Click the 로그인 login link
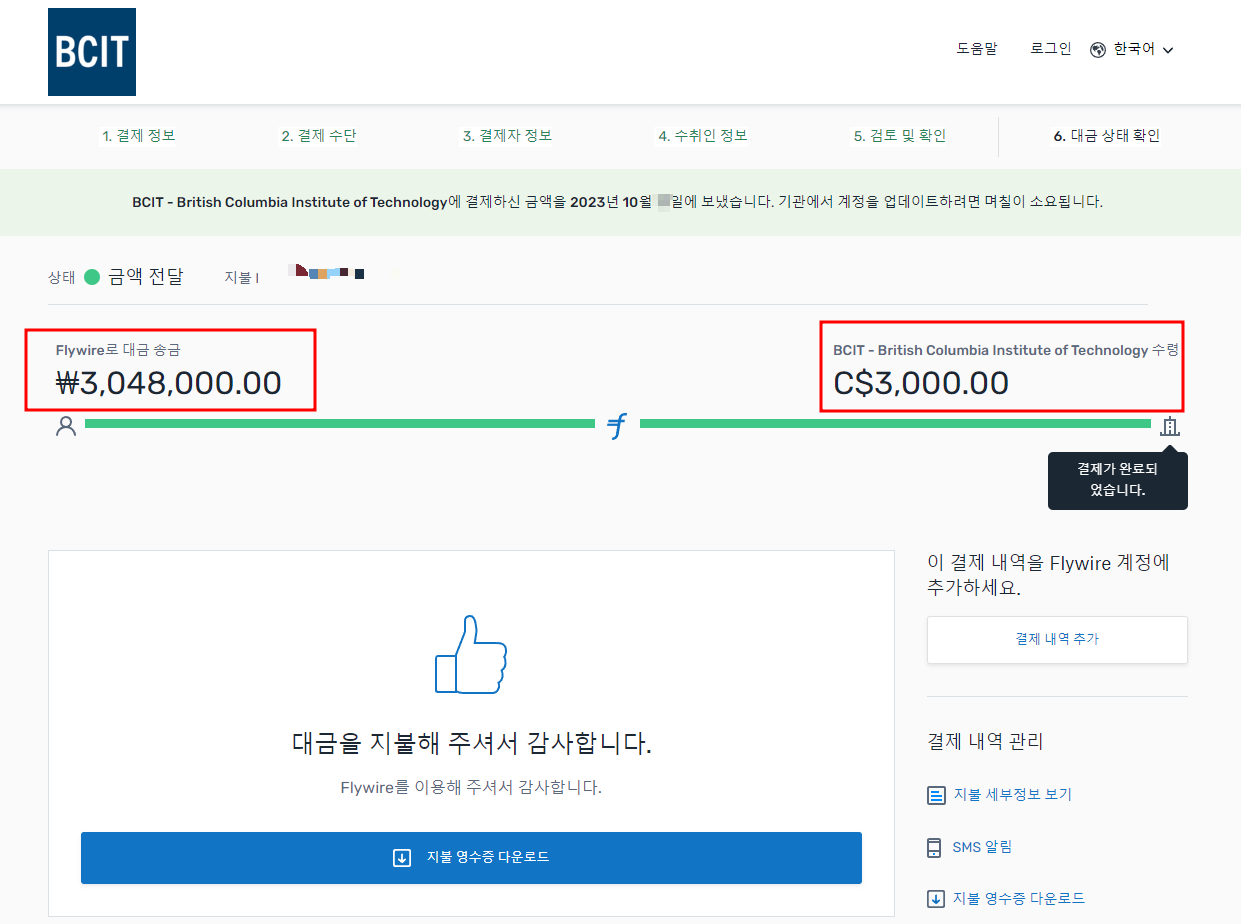This screenshot has width=1241, height=924. (1051, 48)
